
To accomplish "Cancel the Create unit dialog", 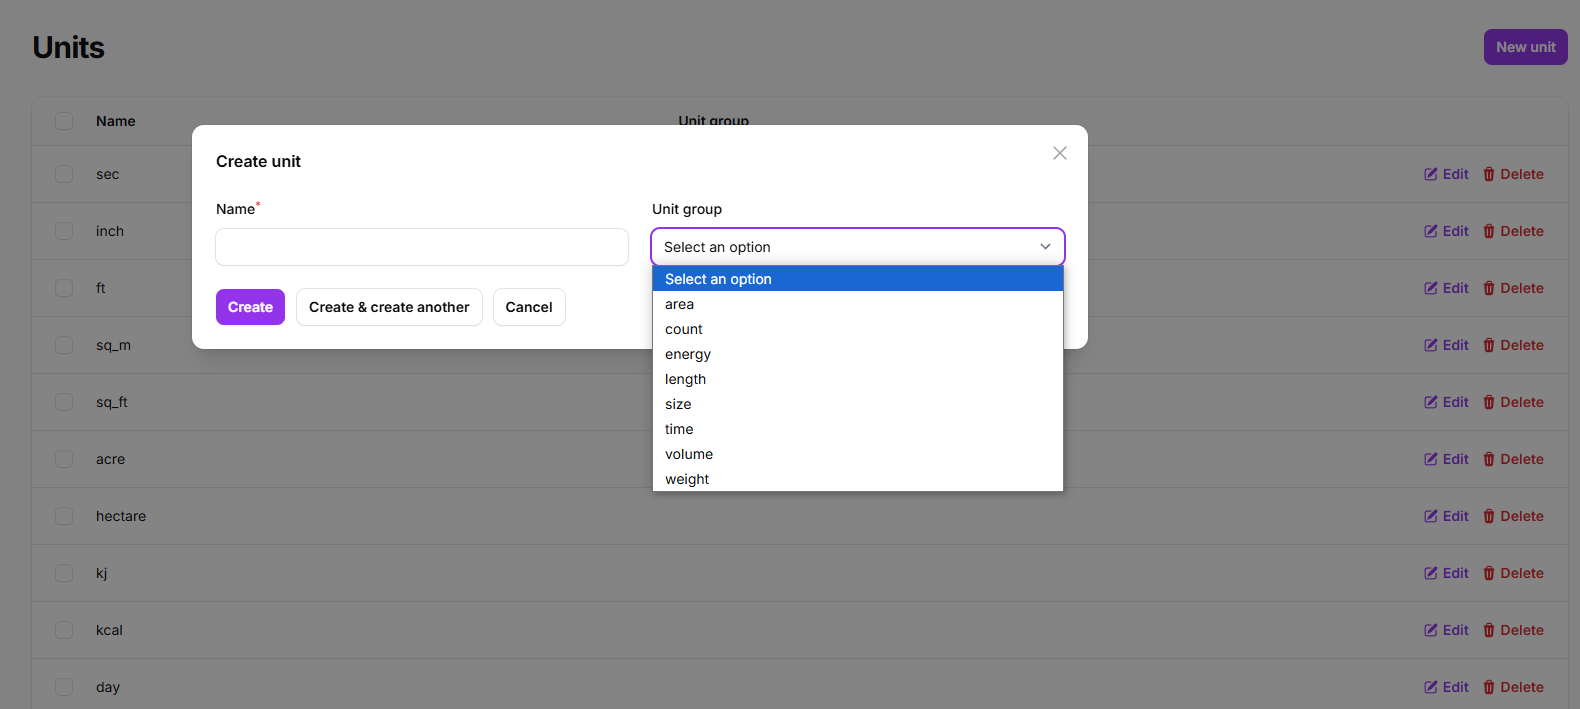I will pos(529,307).
